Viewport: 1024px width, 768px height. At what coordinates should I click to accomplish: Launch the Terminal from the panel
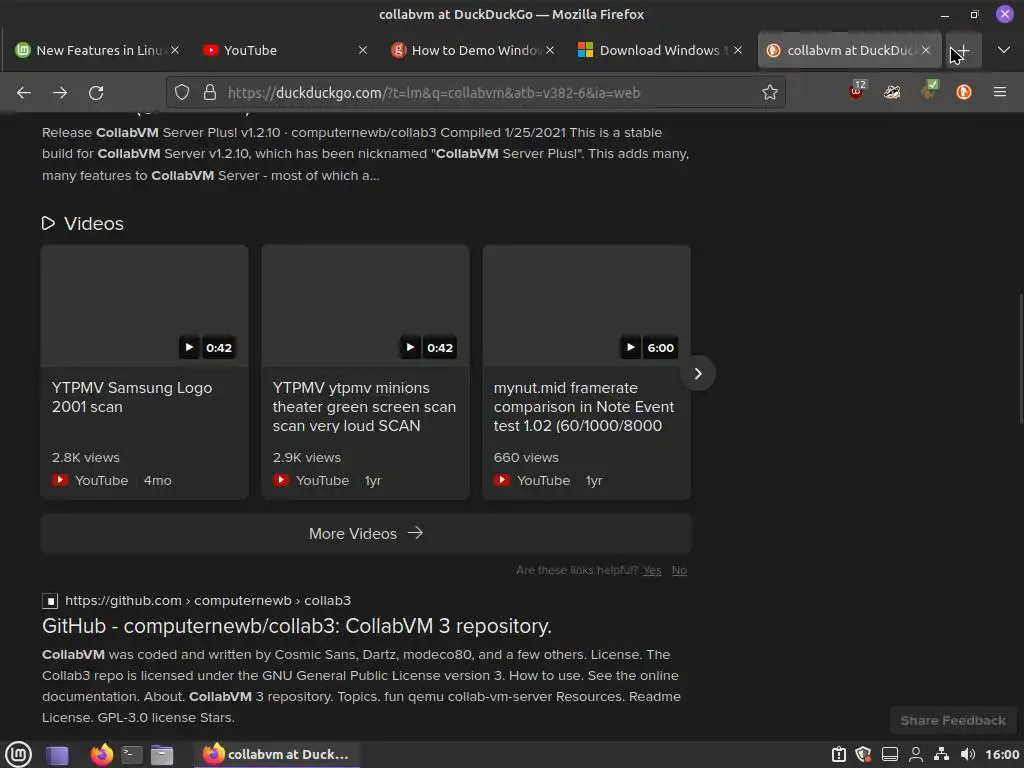pos(132,755)
